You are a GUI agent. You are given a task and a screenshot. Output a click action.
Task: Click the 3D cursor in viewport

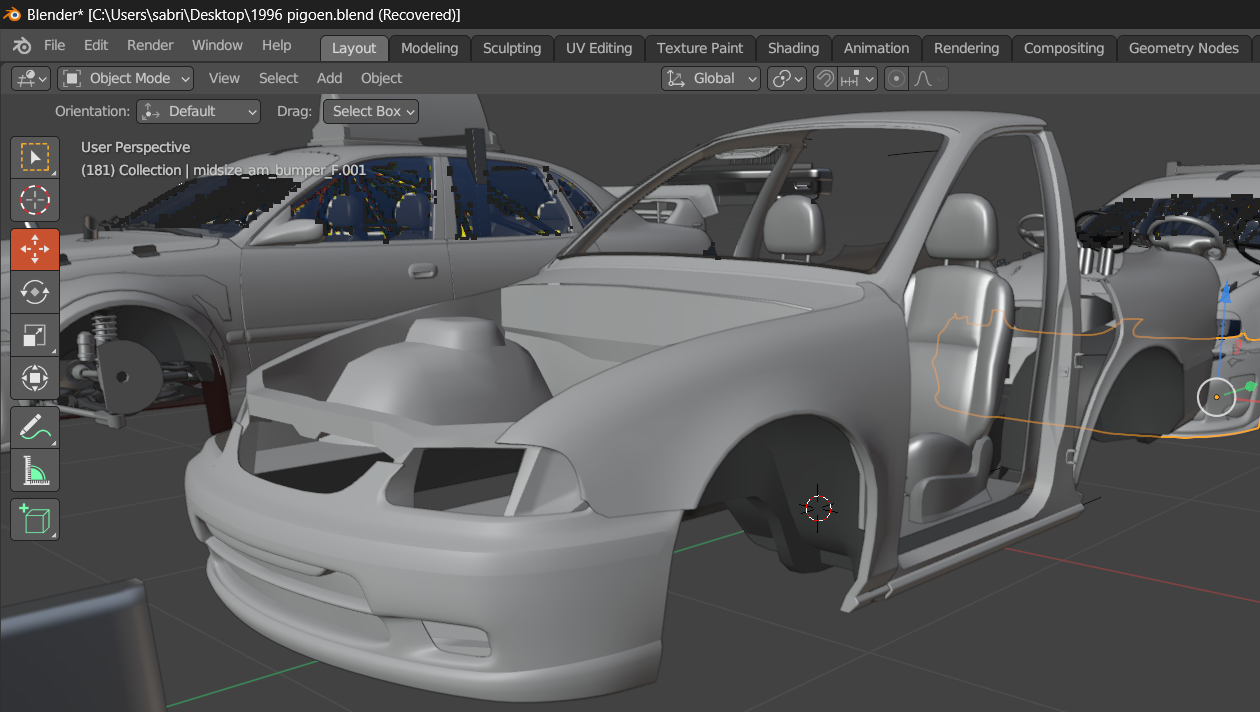pos(818,508)
